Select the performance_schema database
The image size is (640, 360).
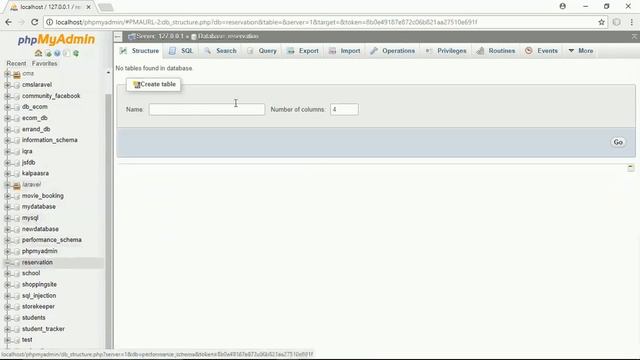pos(52,240)
